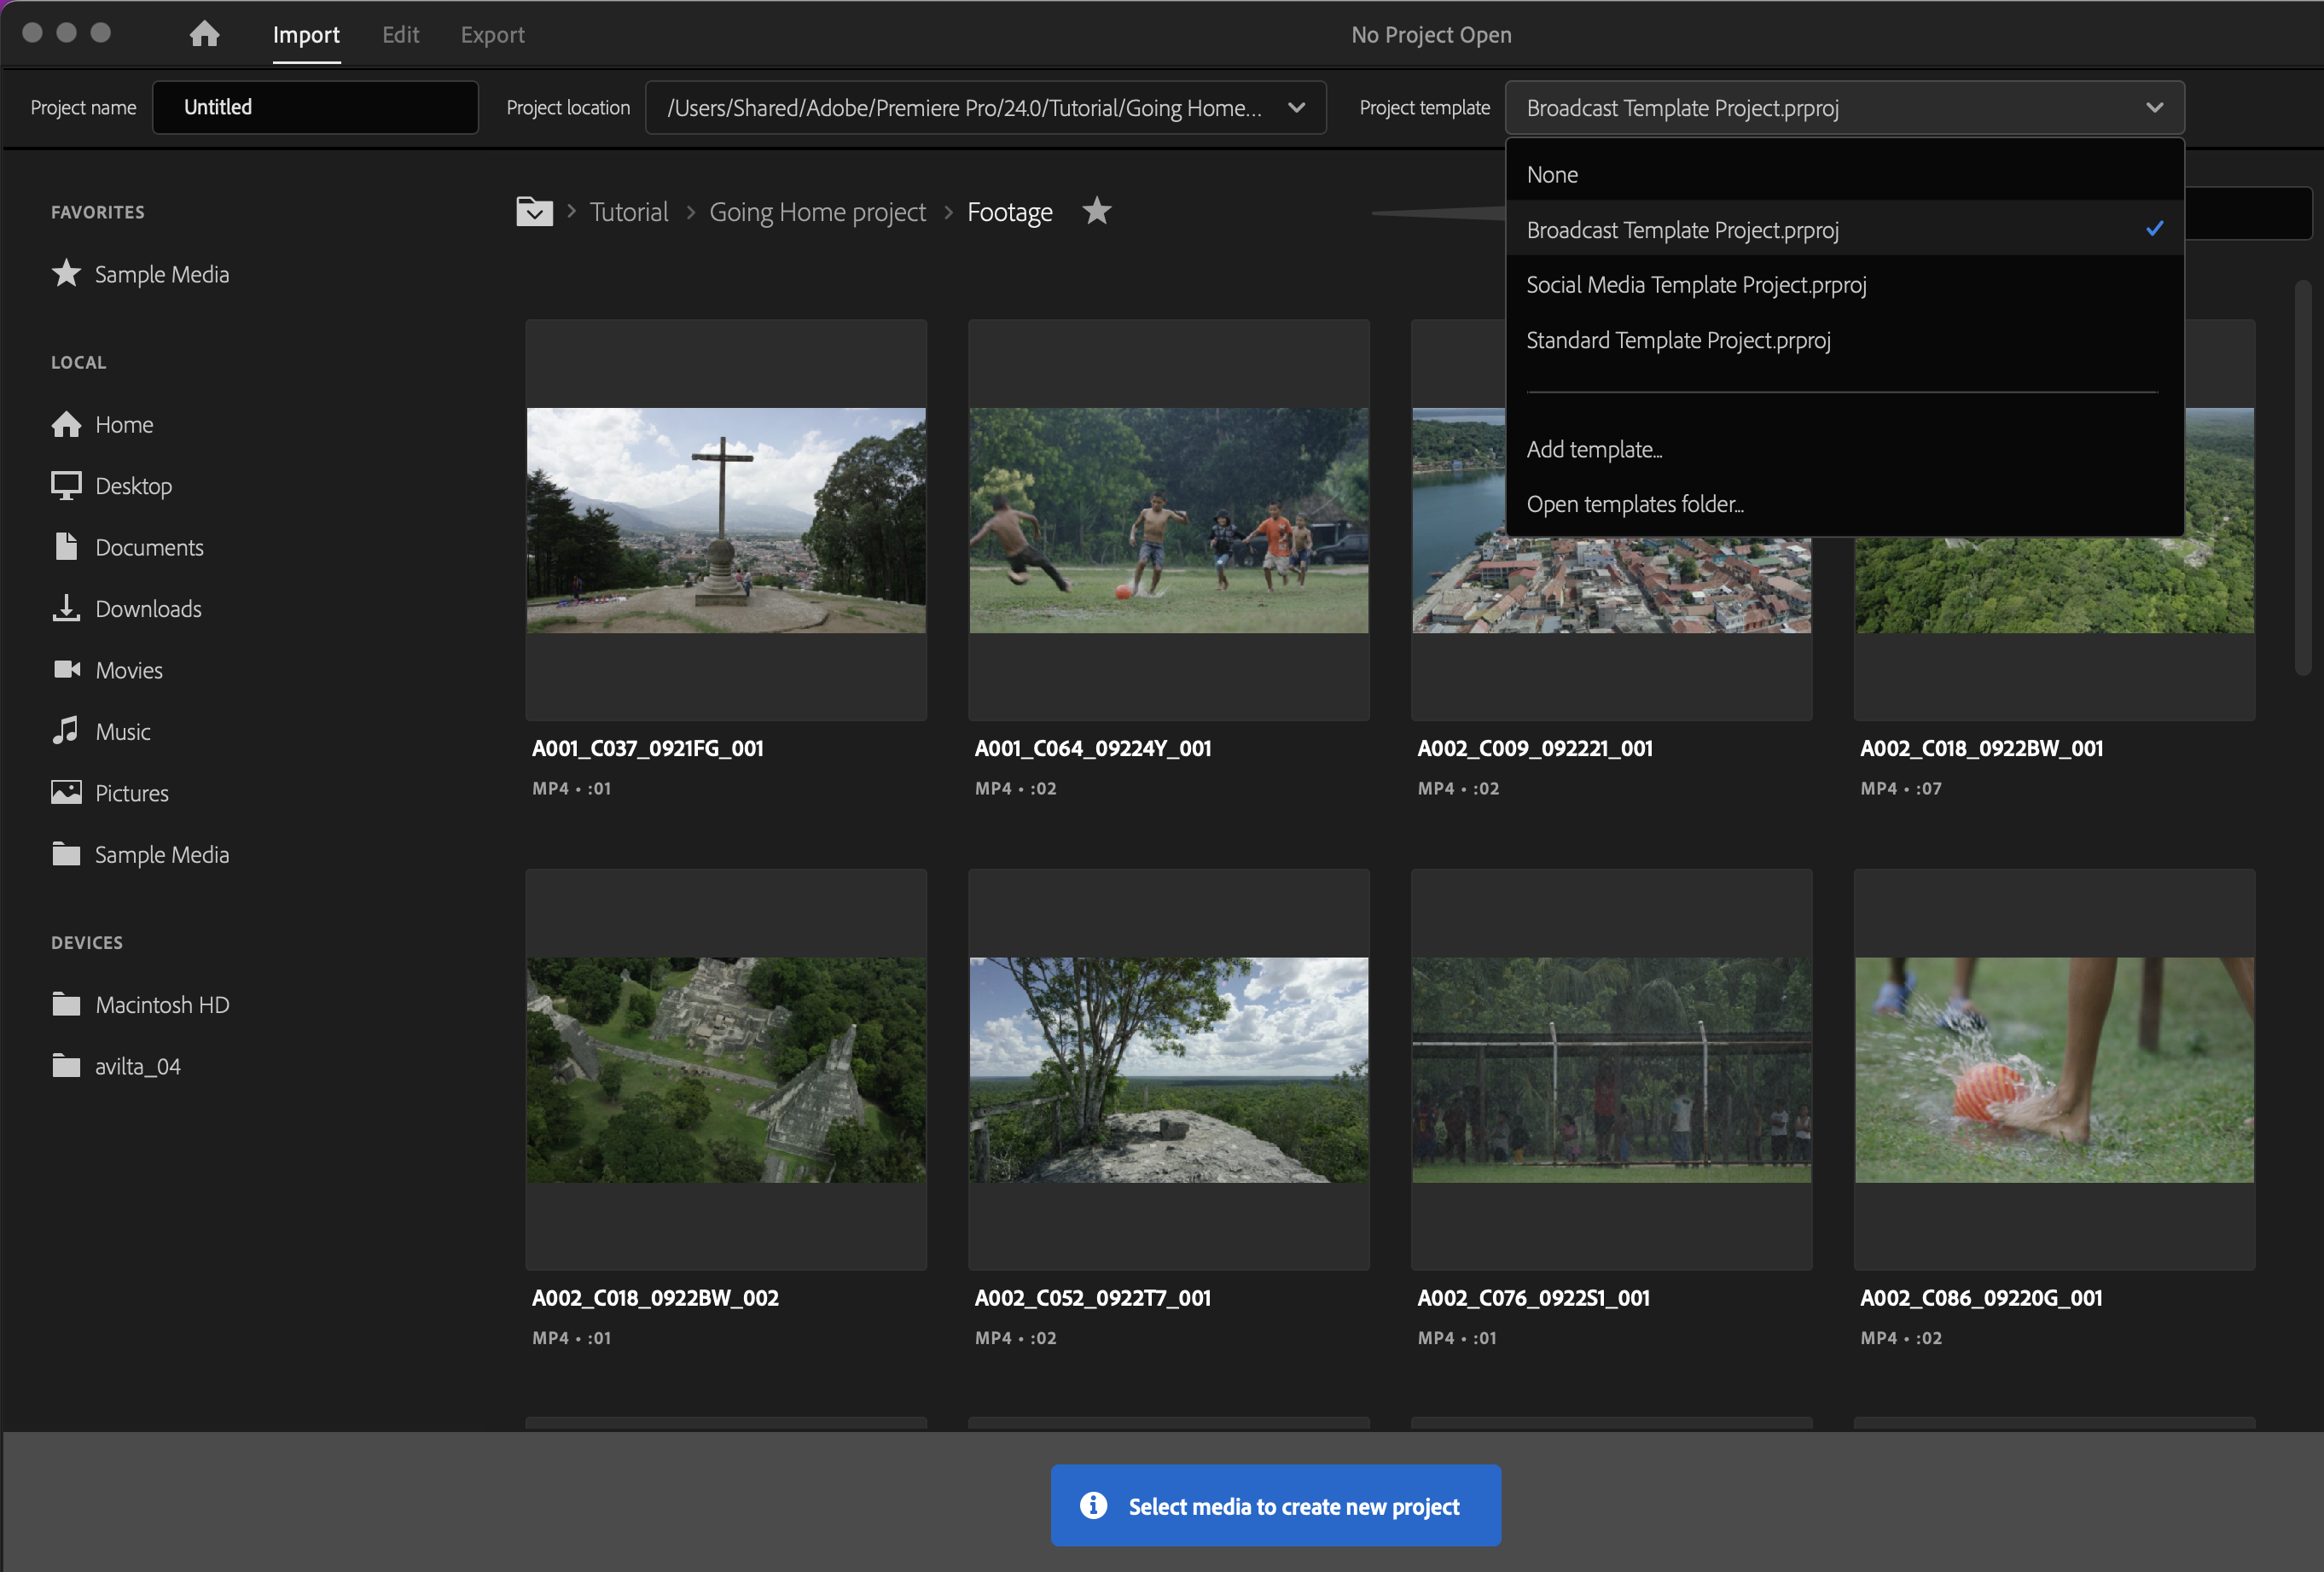Viewport: 2324px width, 1572px height.
Task: Go to the Desktop folder
Action: 133,486
